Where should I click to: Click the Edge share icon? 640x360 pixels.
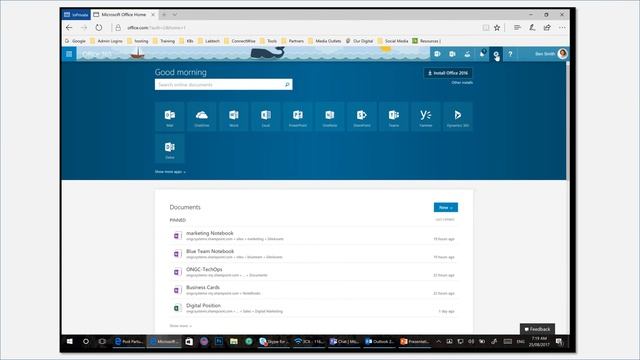(547, 27)
